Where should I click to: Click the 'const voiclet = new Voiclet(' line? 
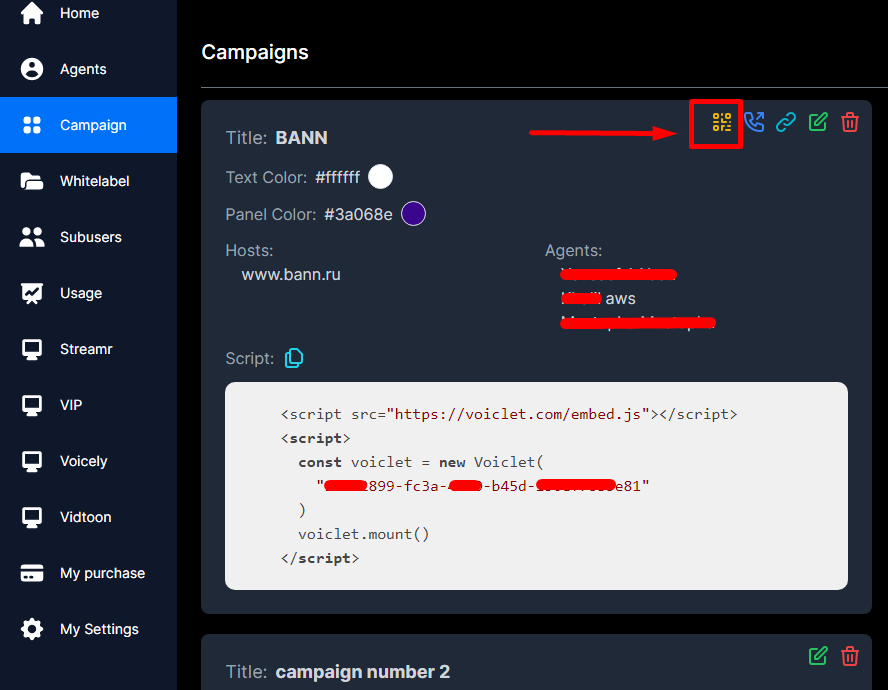click(x=421, y=462)
